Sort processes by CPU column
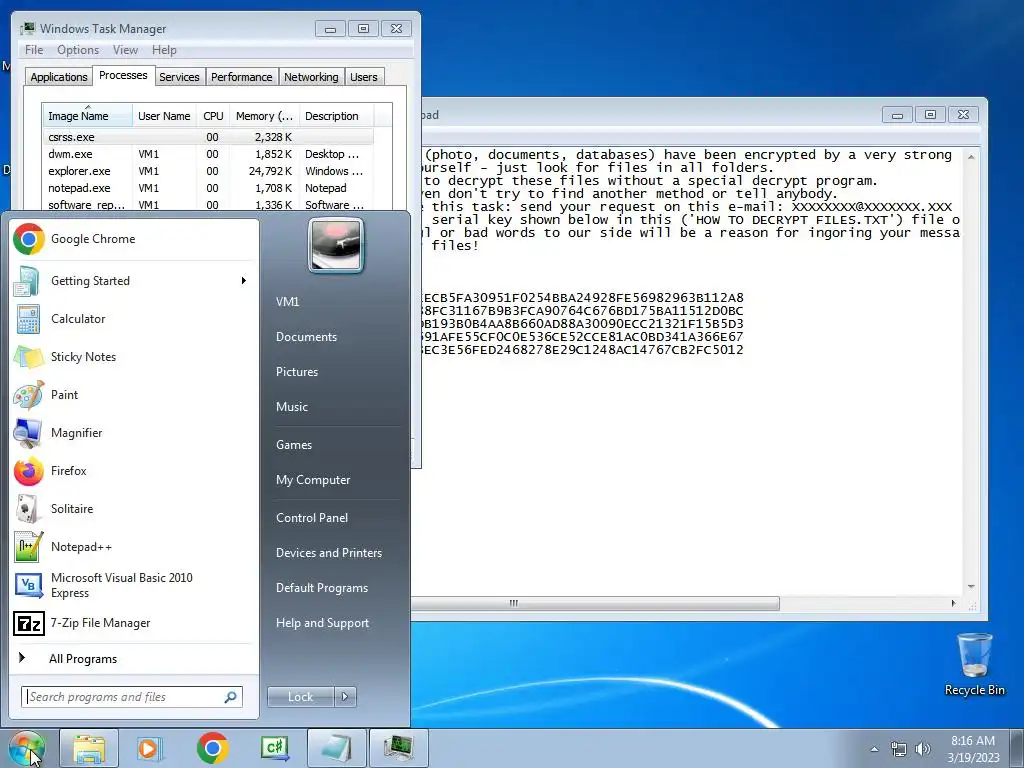Image resolution: width=1024 pixels, height=768 pixels. (213, 116)
